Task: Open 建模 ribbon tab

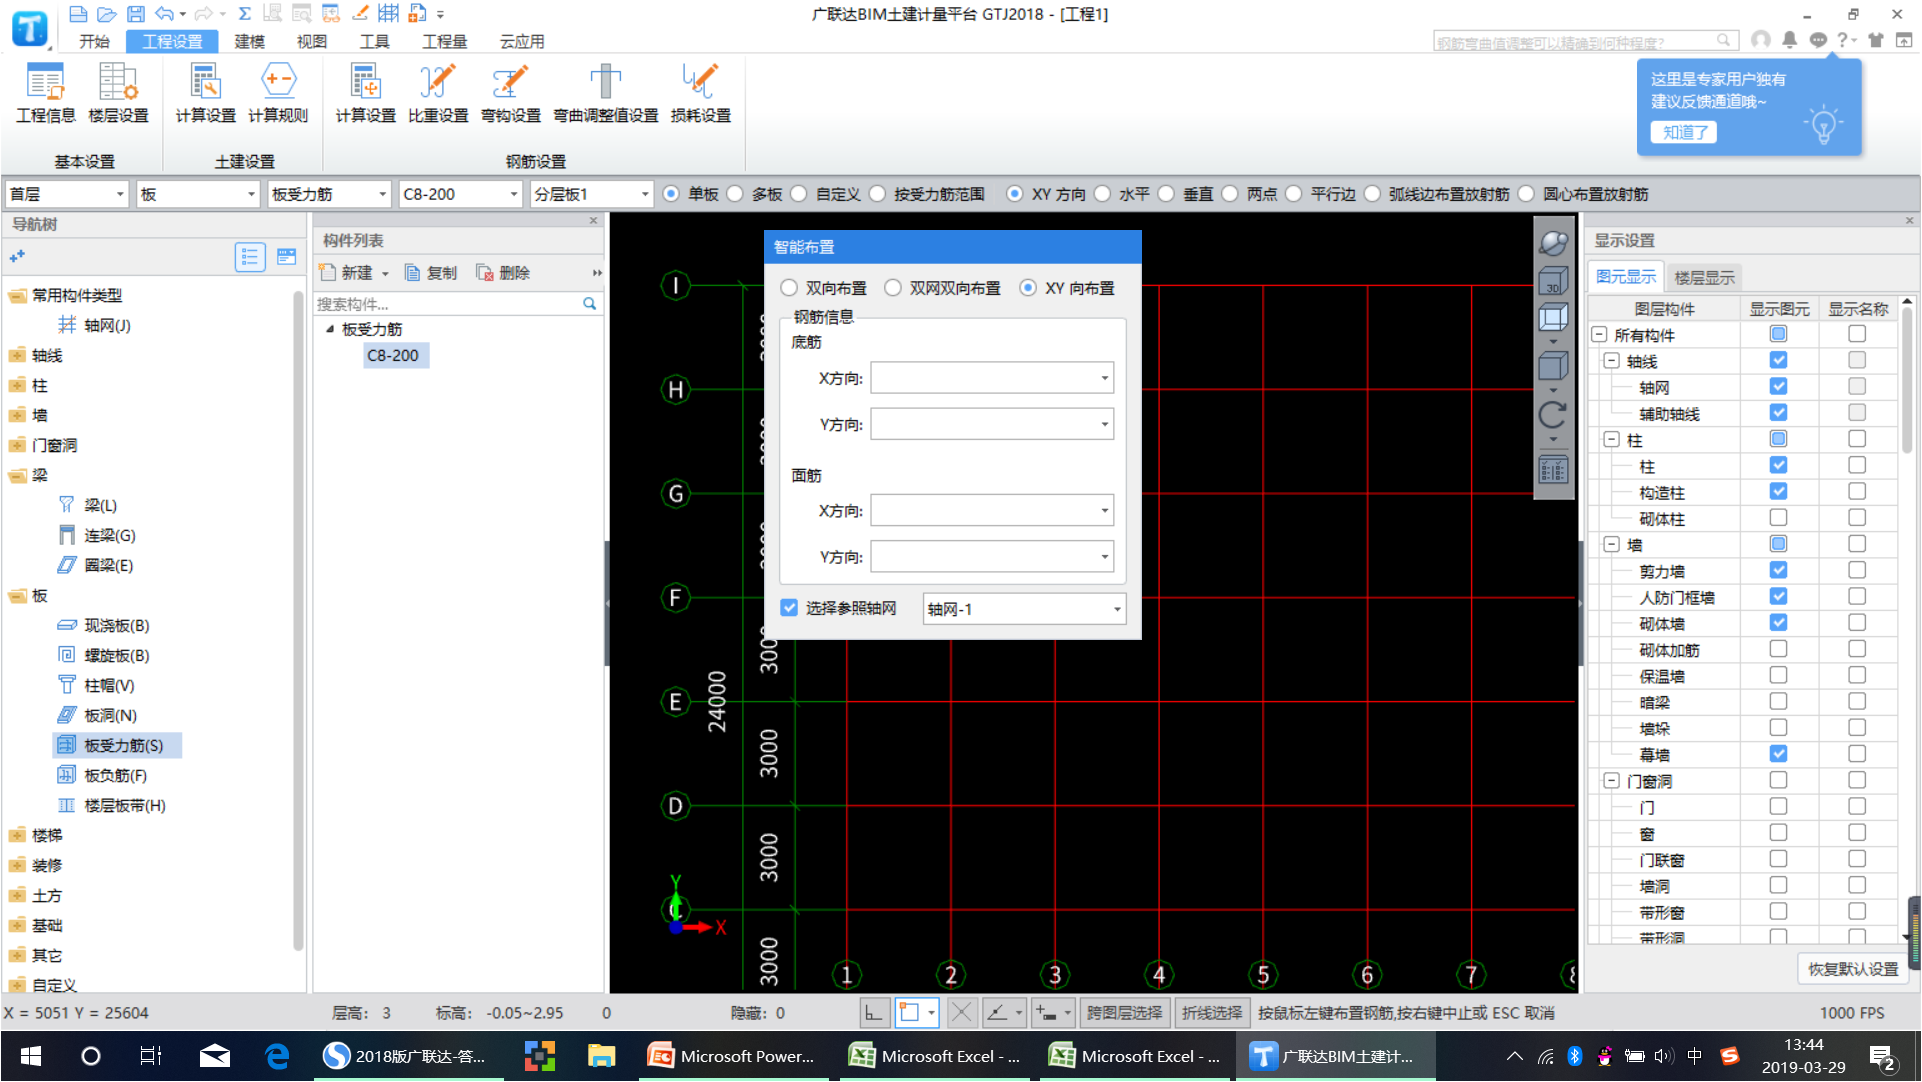Action: tap(249, 41)
